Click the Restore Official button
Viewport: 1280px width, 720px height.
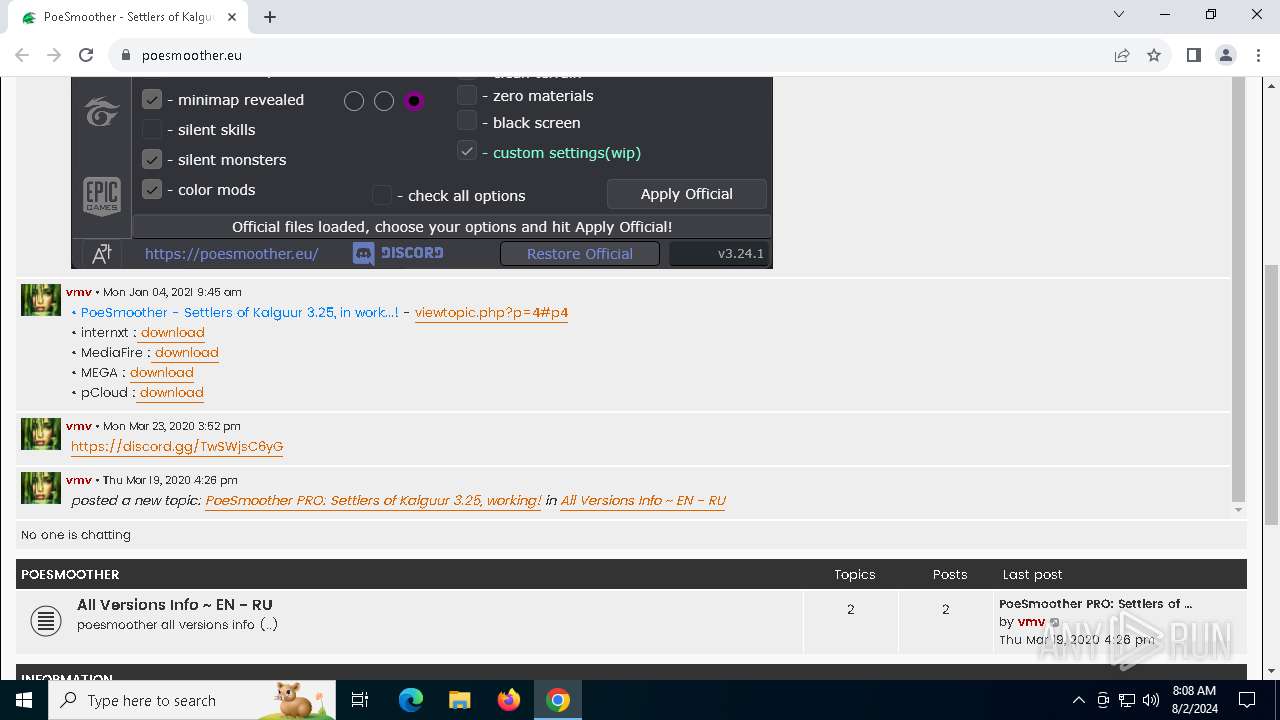(x=580, y=254)
